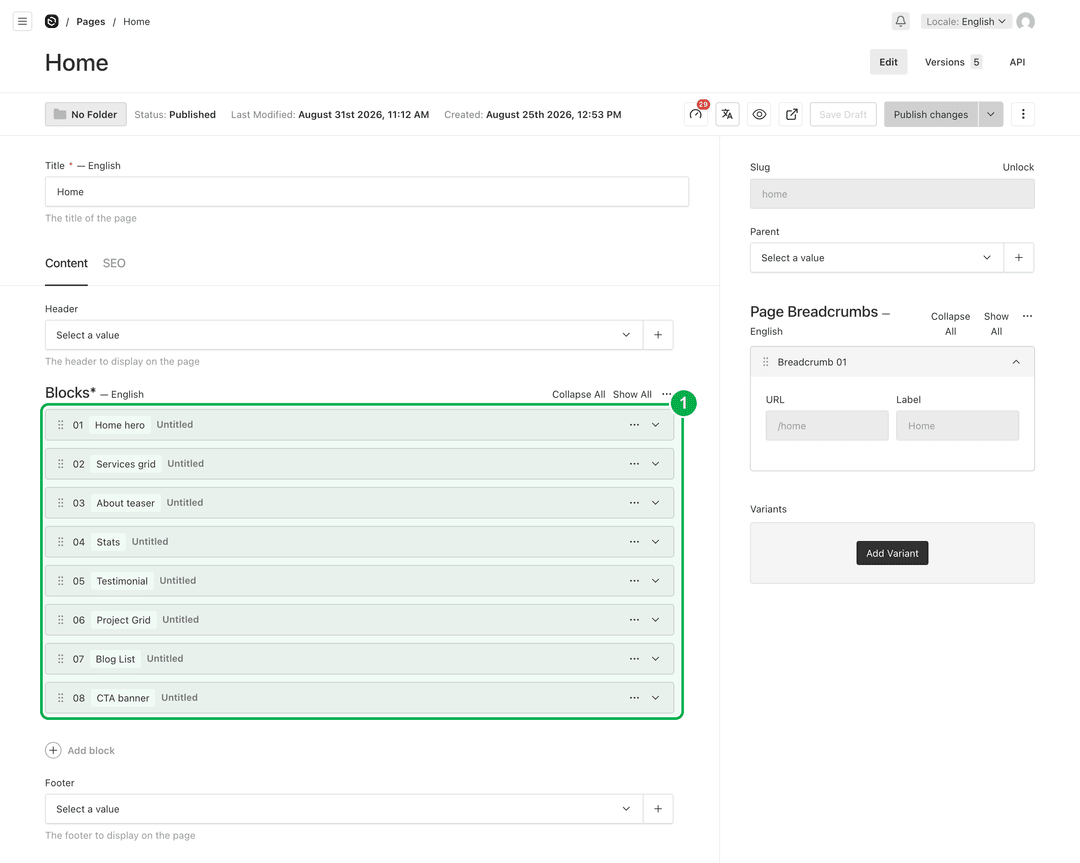The height and width of the screenshot is (863, 1080).
Task: Open Blocks section more options ellipsis
Action: click(x=666, y=394)
